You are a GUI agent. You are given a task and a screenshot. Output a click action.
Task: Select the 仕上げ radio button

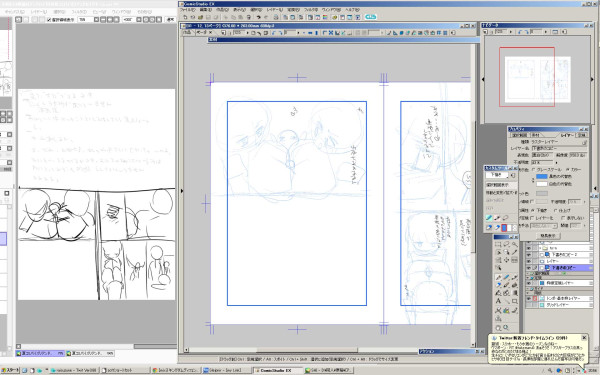click(x=555, y=210)
